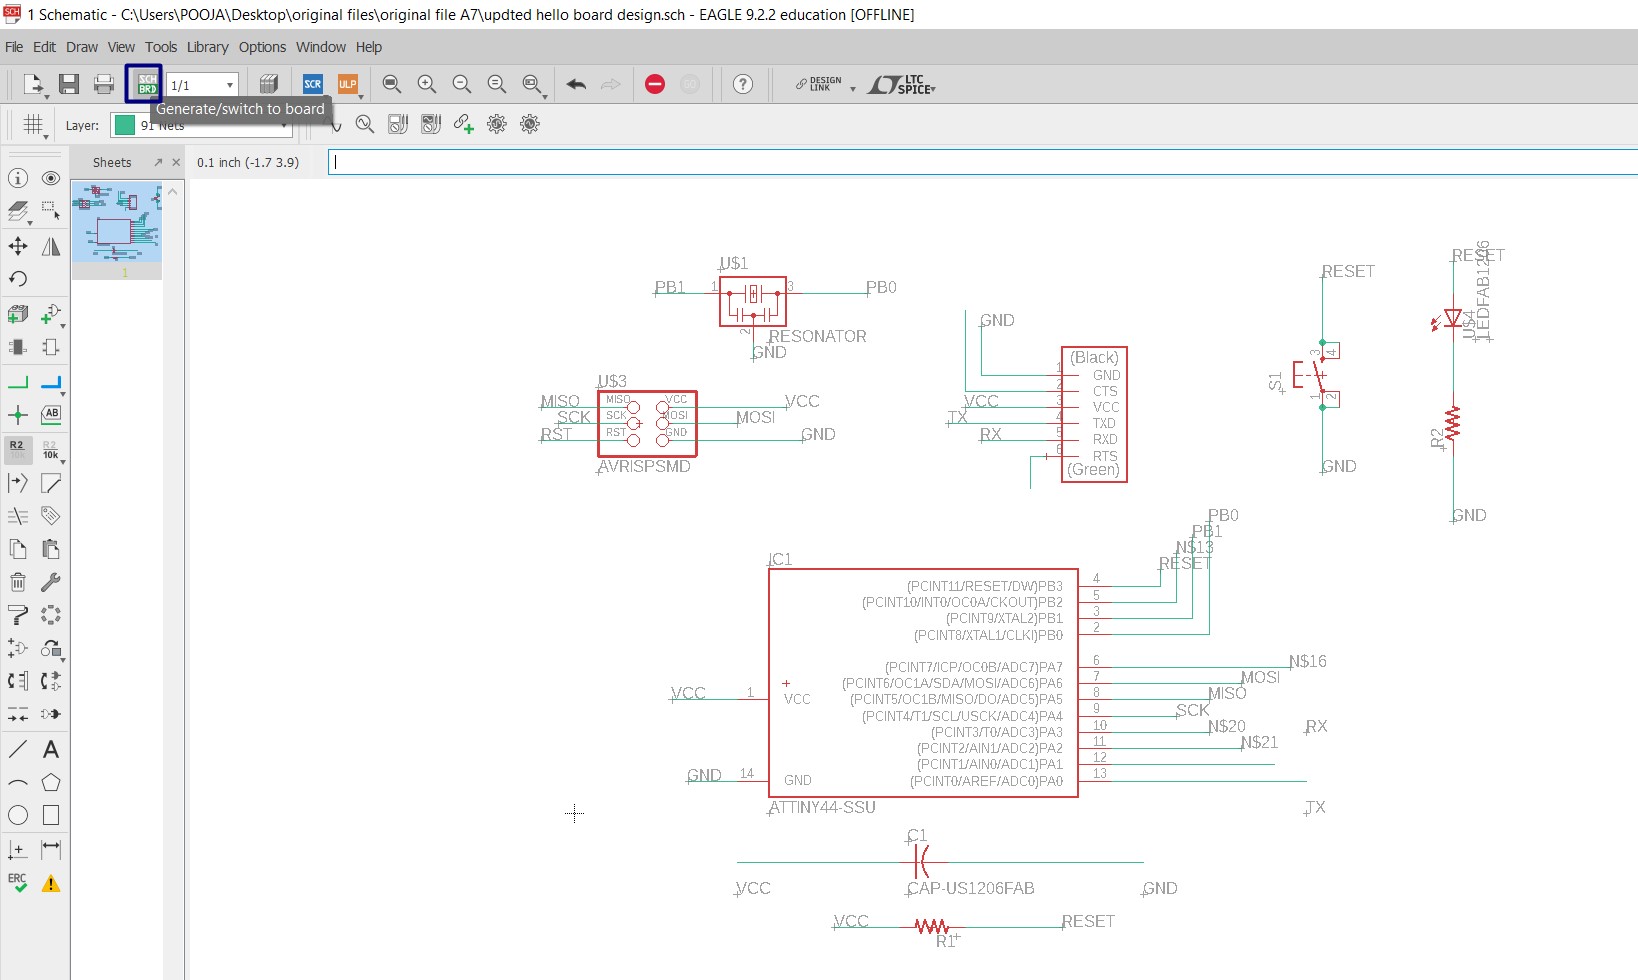The height and width of the screenshot is (980, 1638).
Task: Toggle the Show eye tool
Action: [x=51, y=178]
